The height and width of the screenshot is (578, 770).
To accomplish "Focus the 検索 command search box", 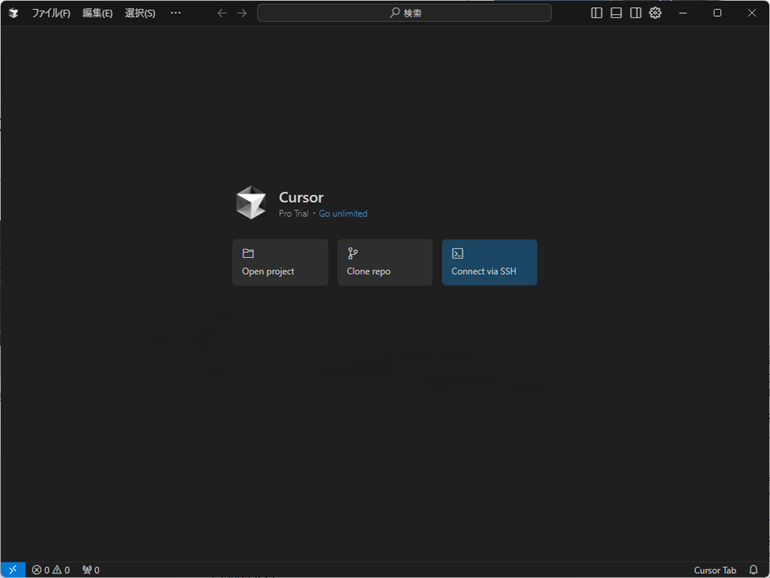I will point(404,13).
